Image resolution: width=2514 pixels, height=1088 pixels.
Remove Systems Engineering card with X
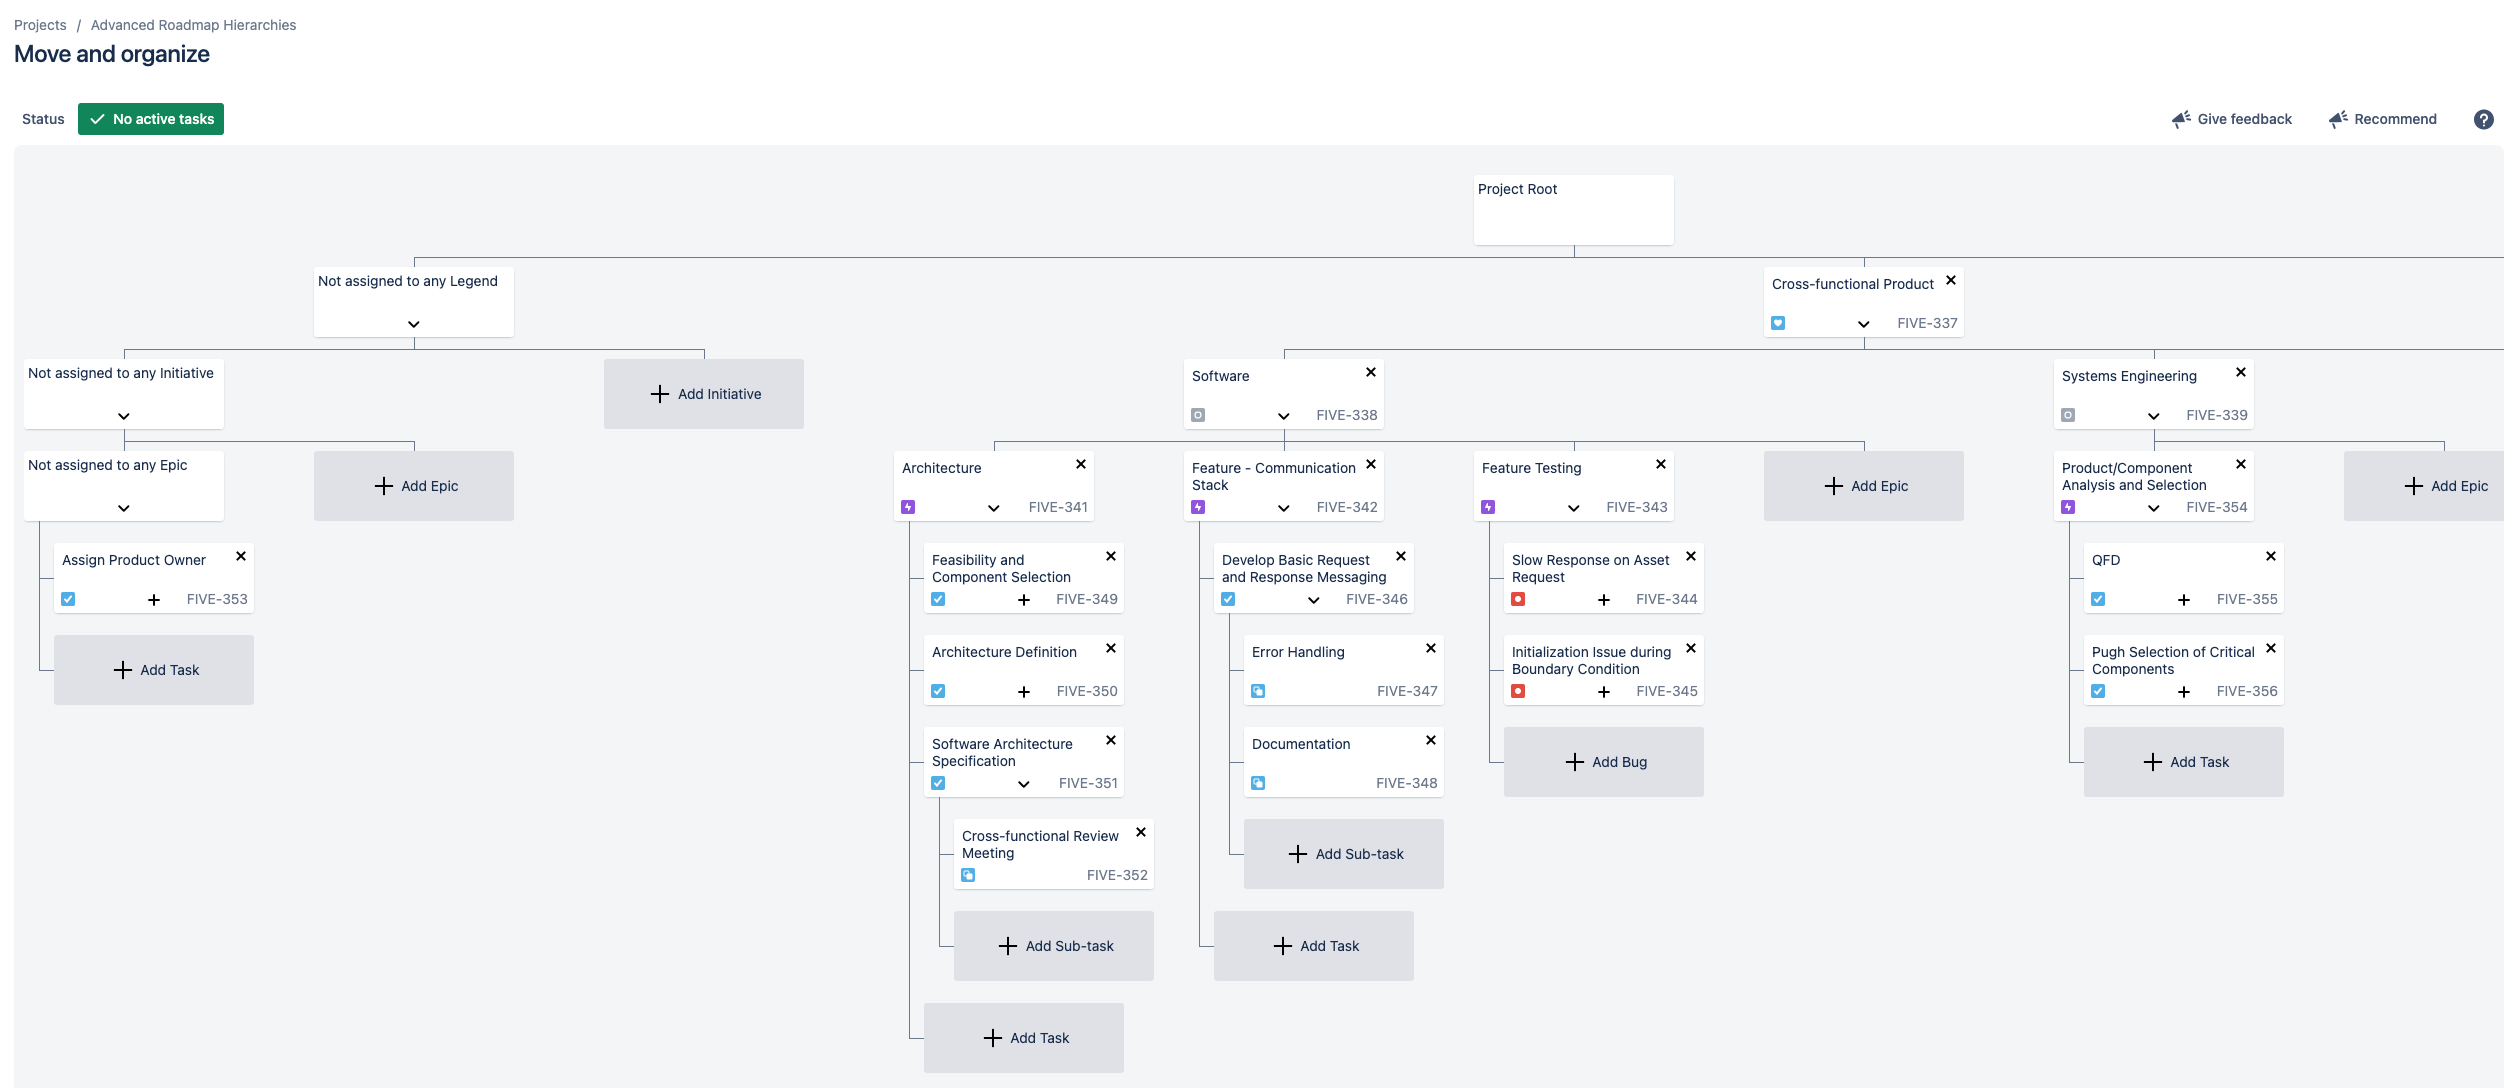click(2241, 372)
